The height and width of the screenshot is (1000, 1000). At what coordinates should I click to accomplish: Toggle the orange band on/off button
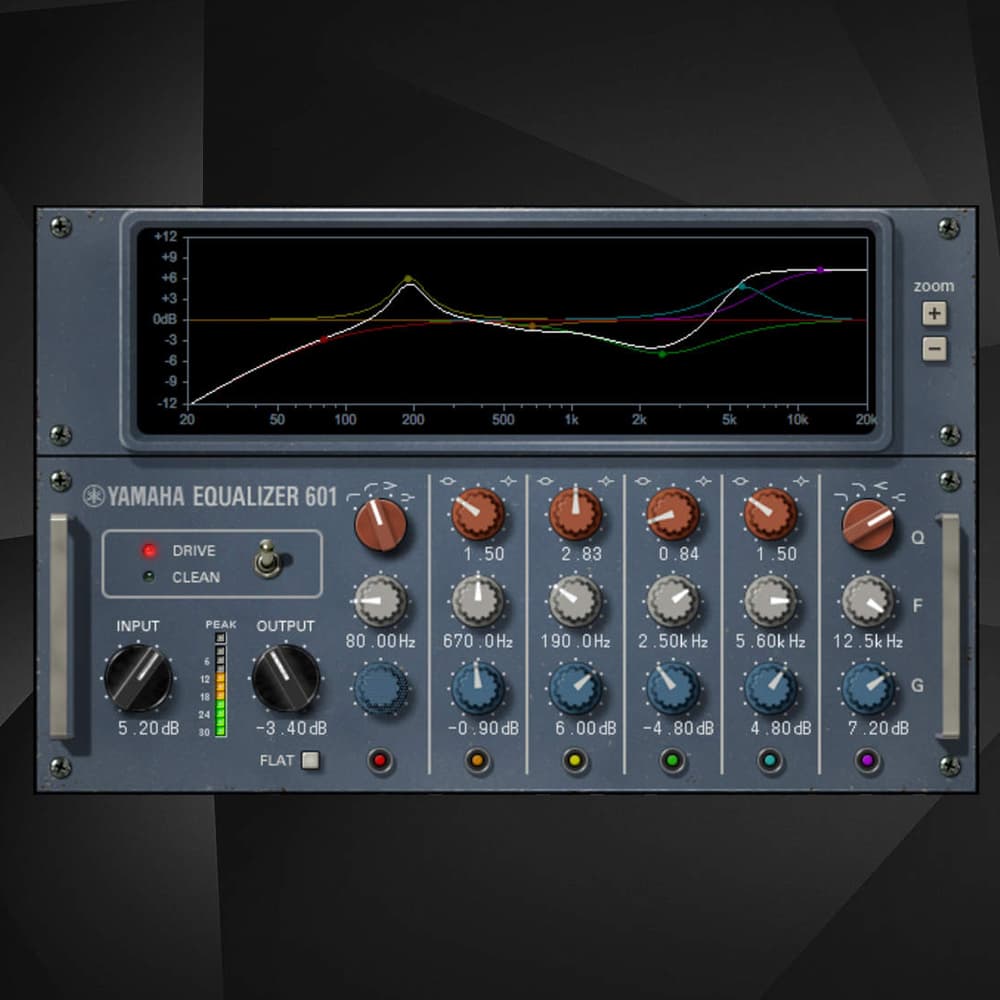click(478, 760)
